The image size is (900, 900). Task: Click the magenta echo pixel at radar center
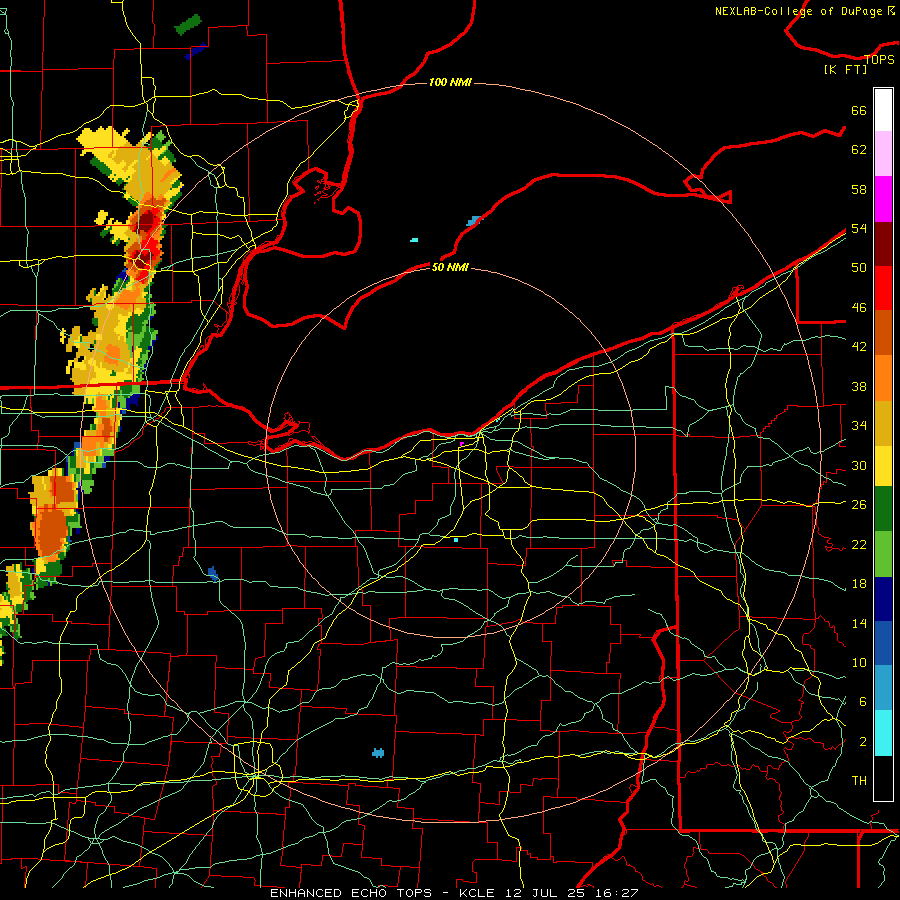(461, 444)
